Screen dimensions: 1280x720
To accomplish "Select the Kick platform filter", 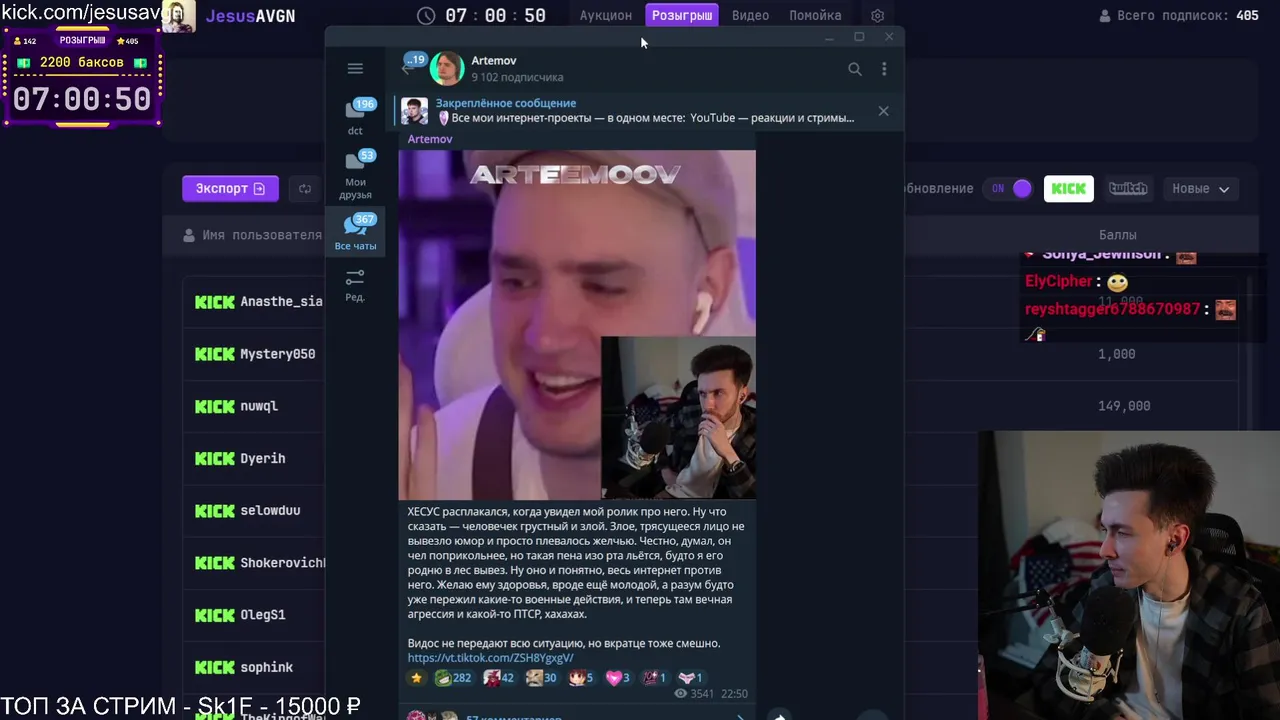I will point(1069,188).
